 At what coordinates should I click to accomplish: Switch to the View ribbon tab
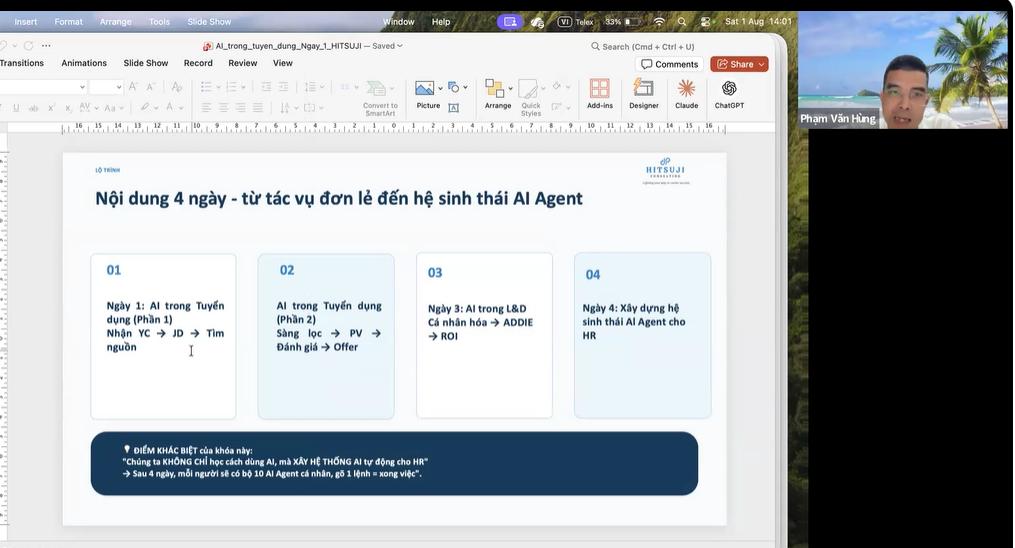pyautogui.click(x=283, y=63)
